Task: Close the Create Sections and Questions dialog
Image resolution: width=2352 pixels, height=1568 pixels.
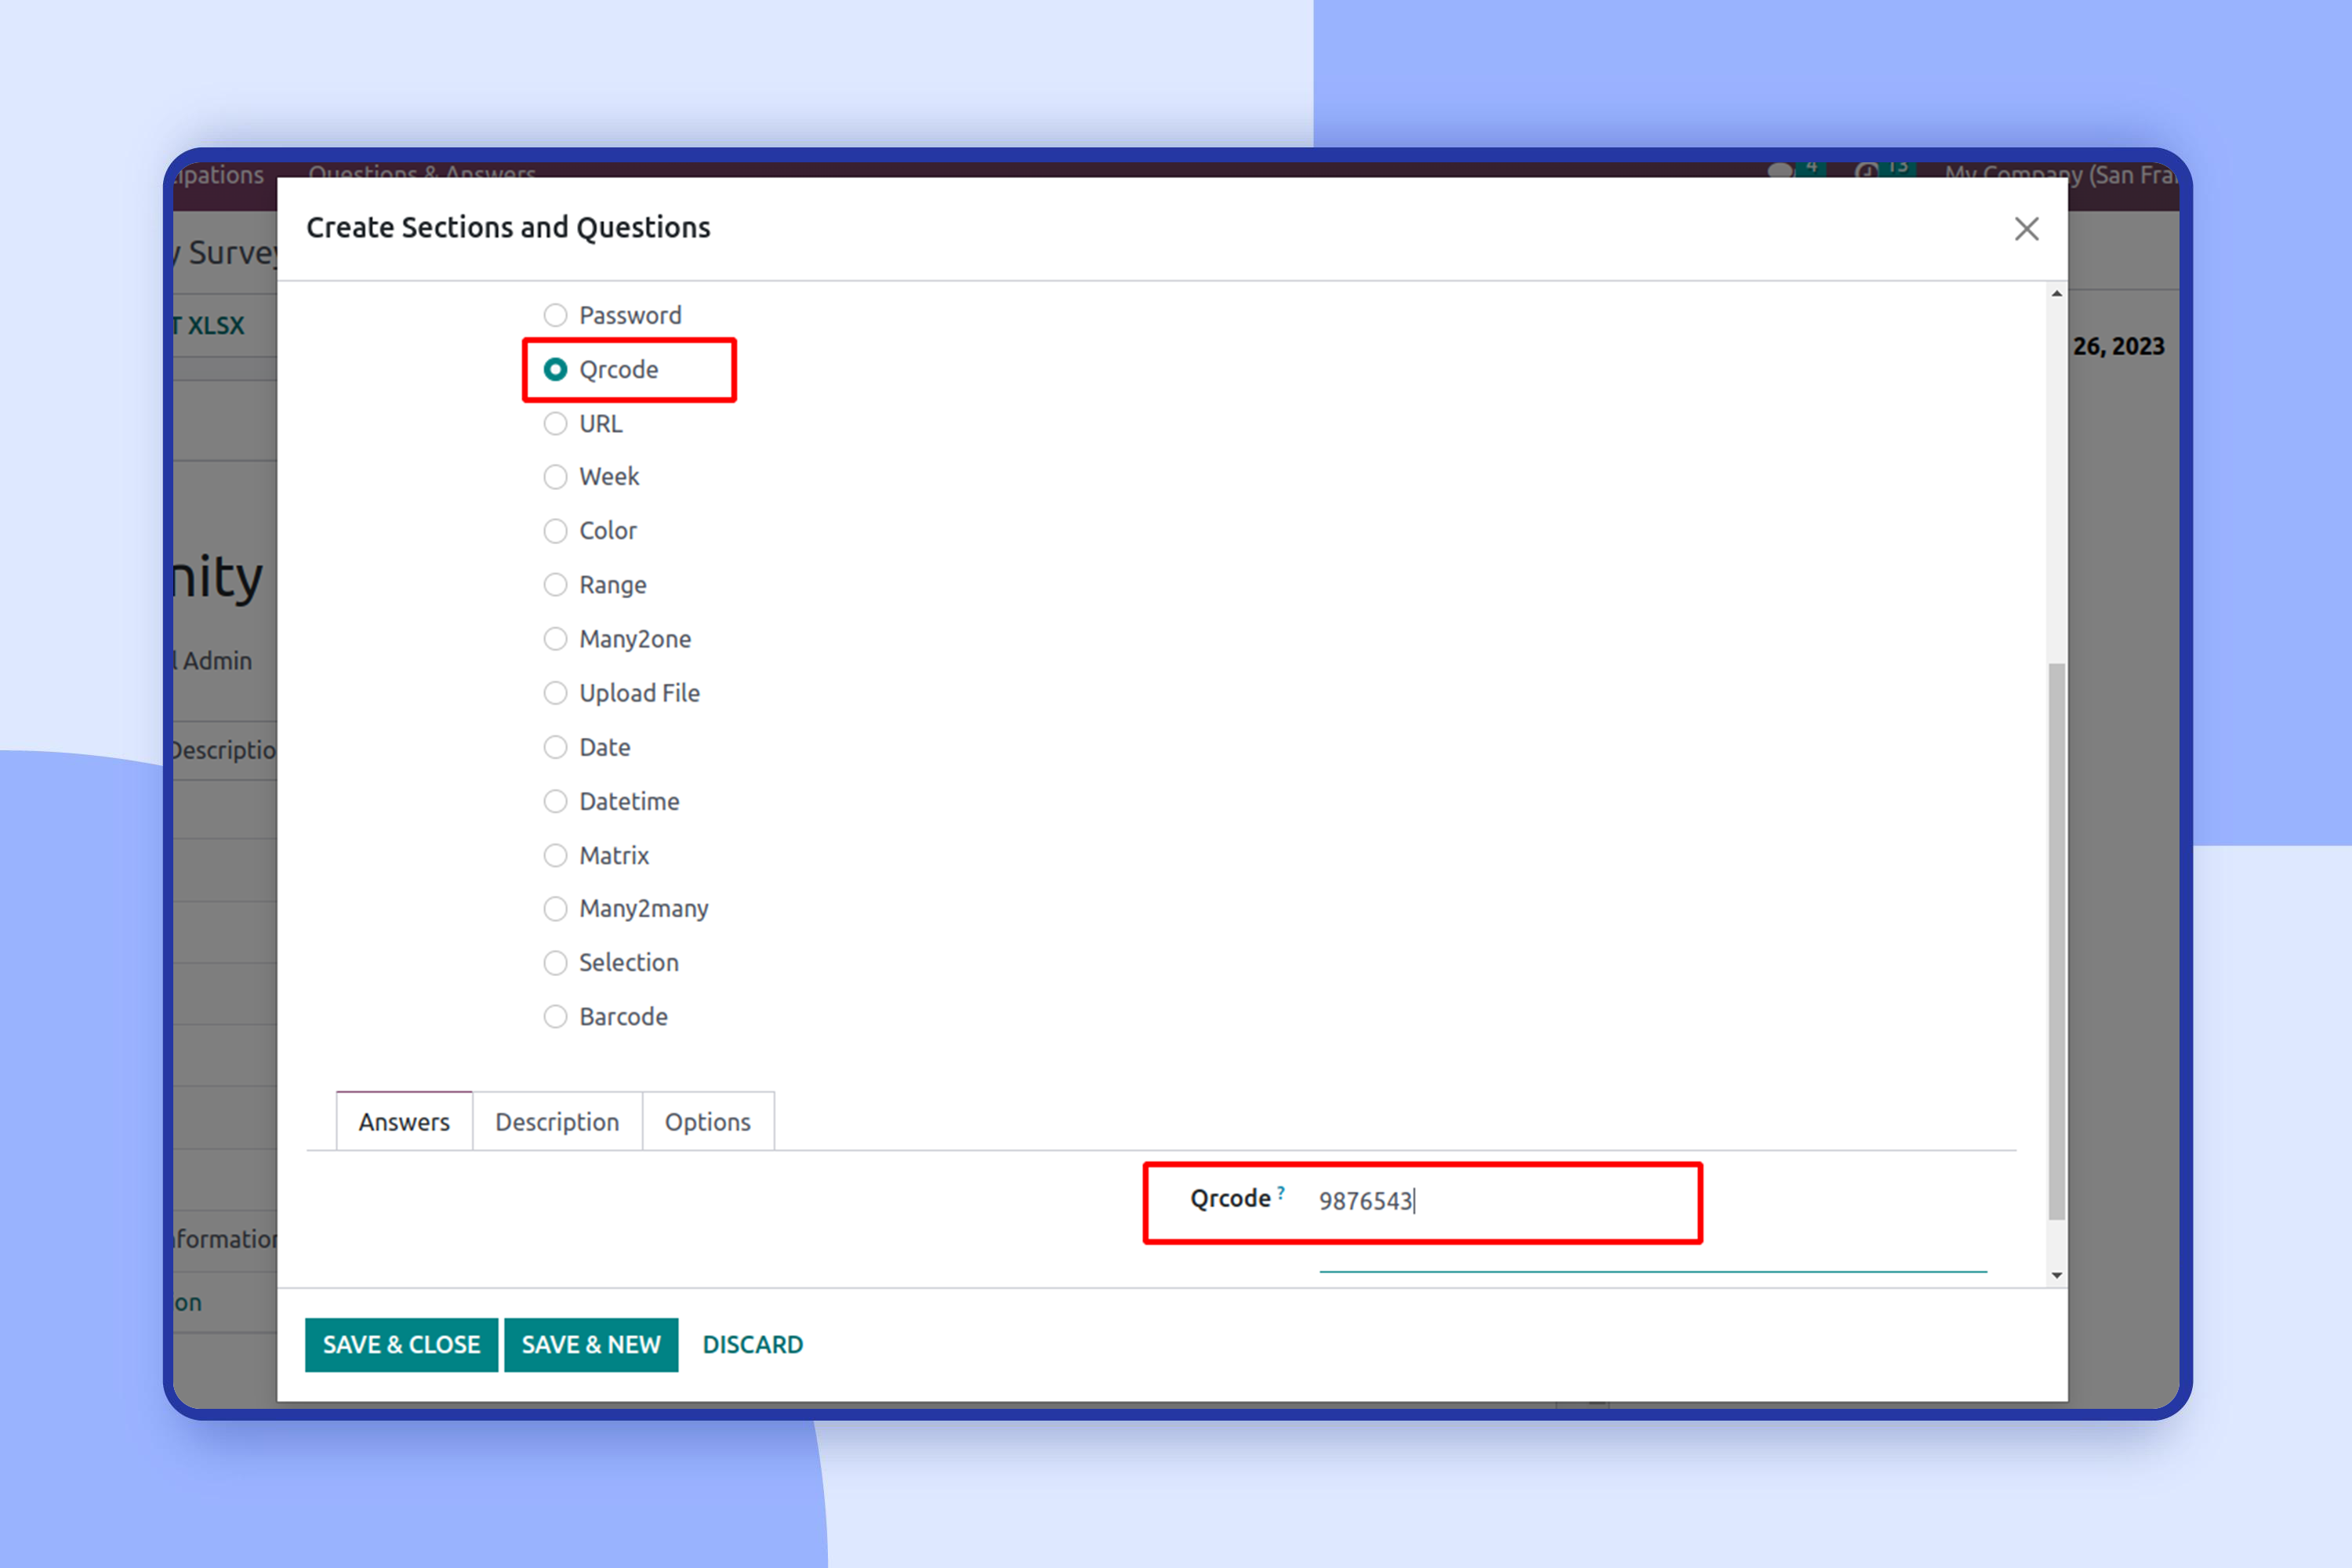Action: tap(2026, 229)
